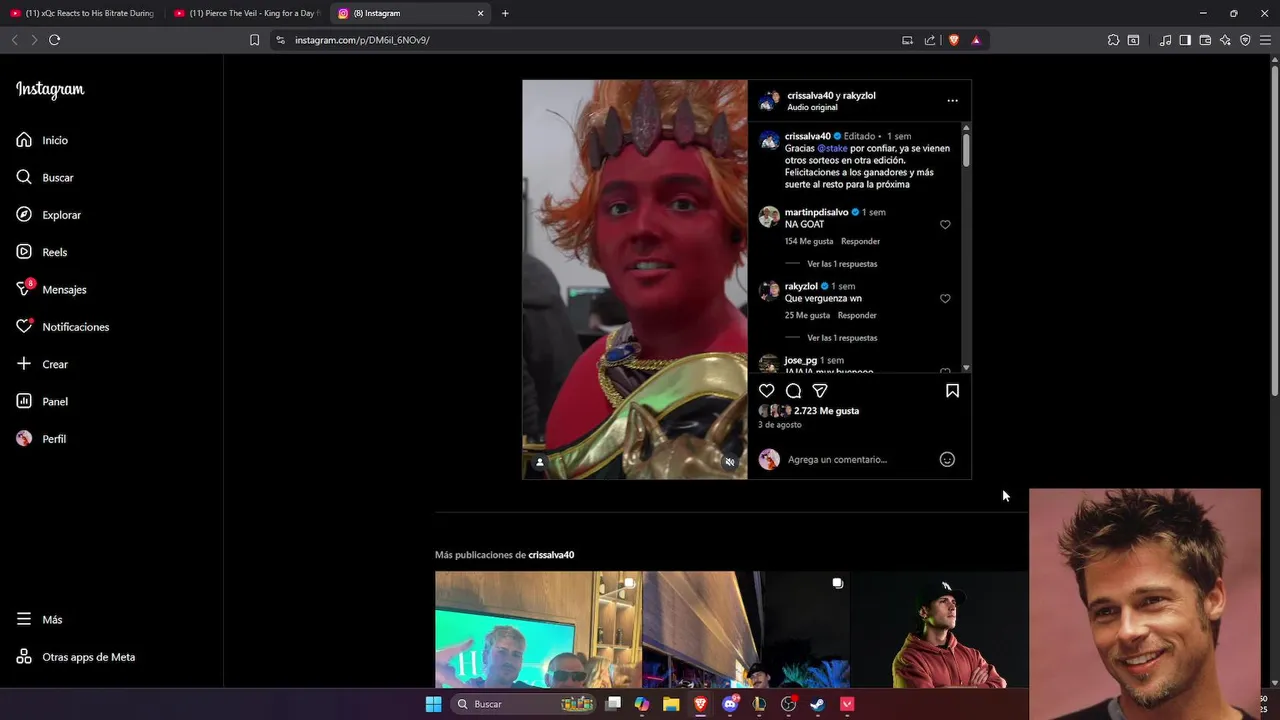Click the comment bubble icon on post
This screenshot has width=1280, height=720.
pyautogui.click(x=793, y=391)
